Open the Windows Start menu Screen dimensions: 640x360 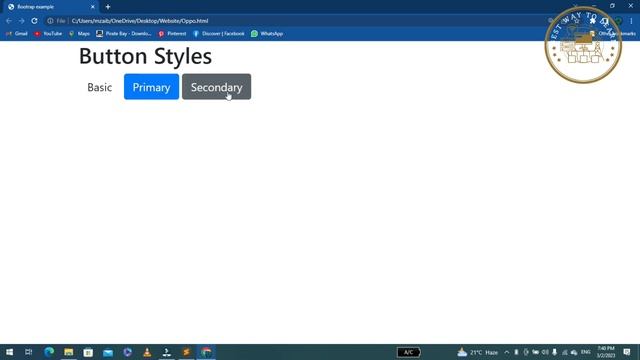9,352
